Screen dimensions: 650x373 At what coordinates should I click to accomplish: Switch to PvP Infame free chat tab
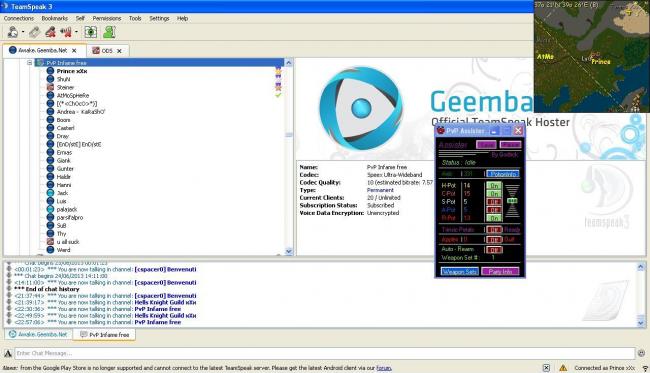(x=104, y=334)
